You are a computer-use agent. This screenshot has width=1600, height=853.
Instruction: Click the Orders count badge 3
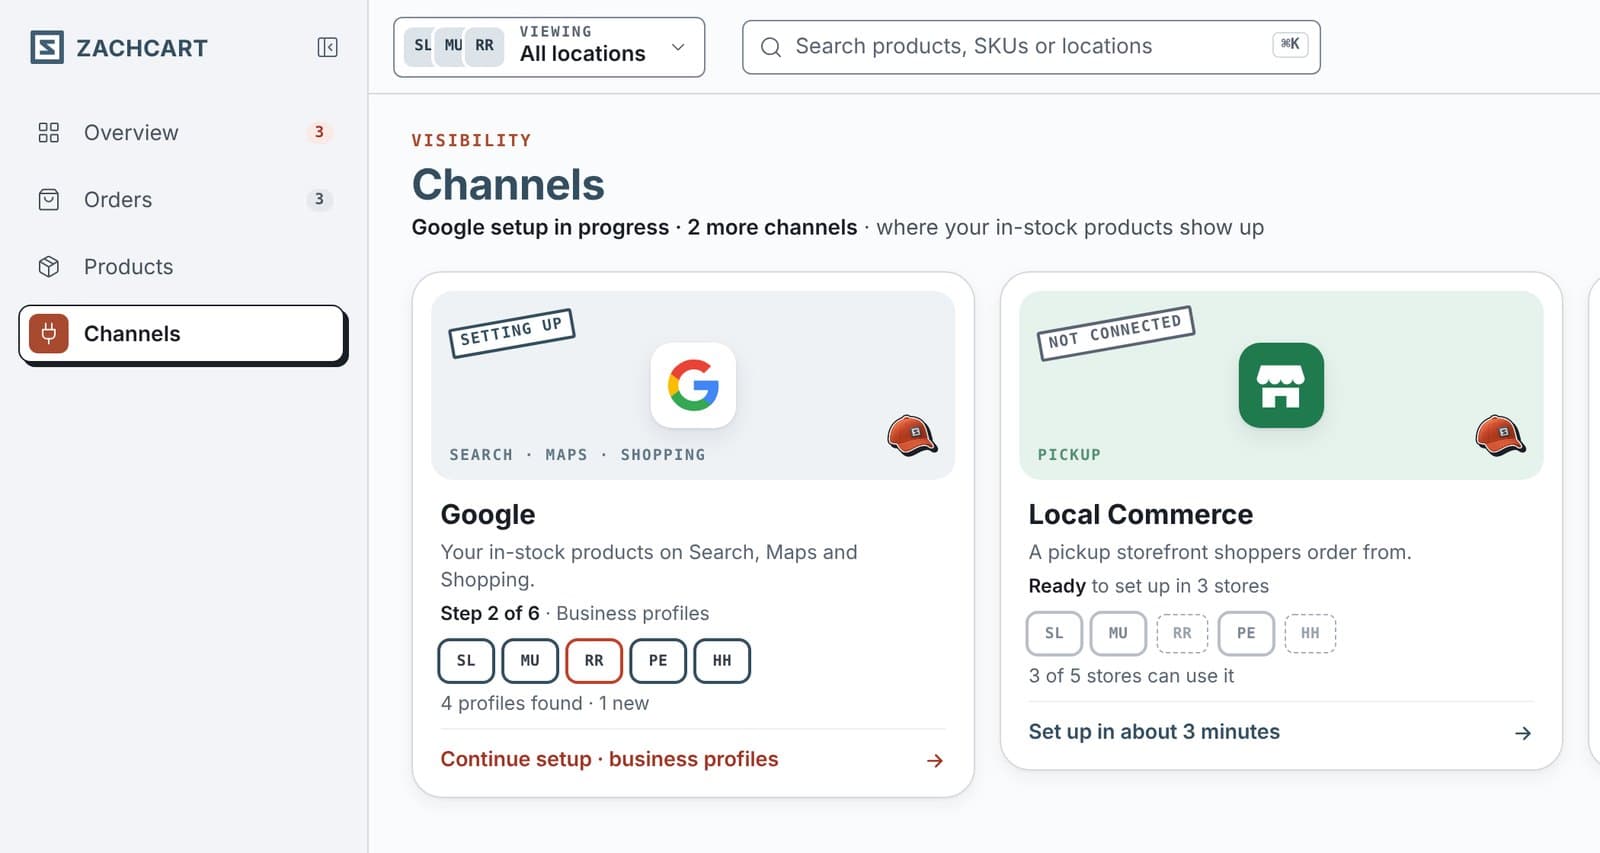coord(319,199)
